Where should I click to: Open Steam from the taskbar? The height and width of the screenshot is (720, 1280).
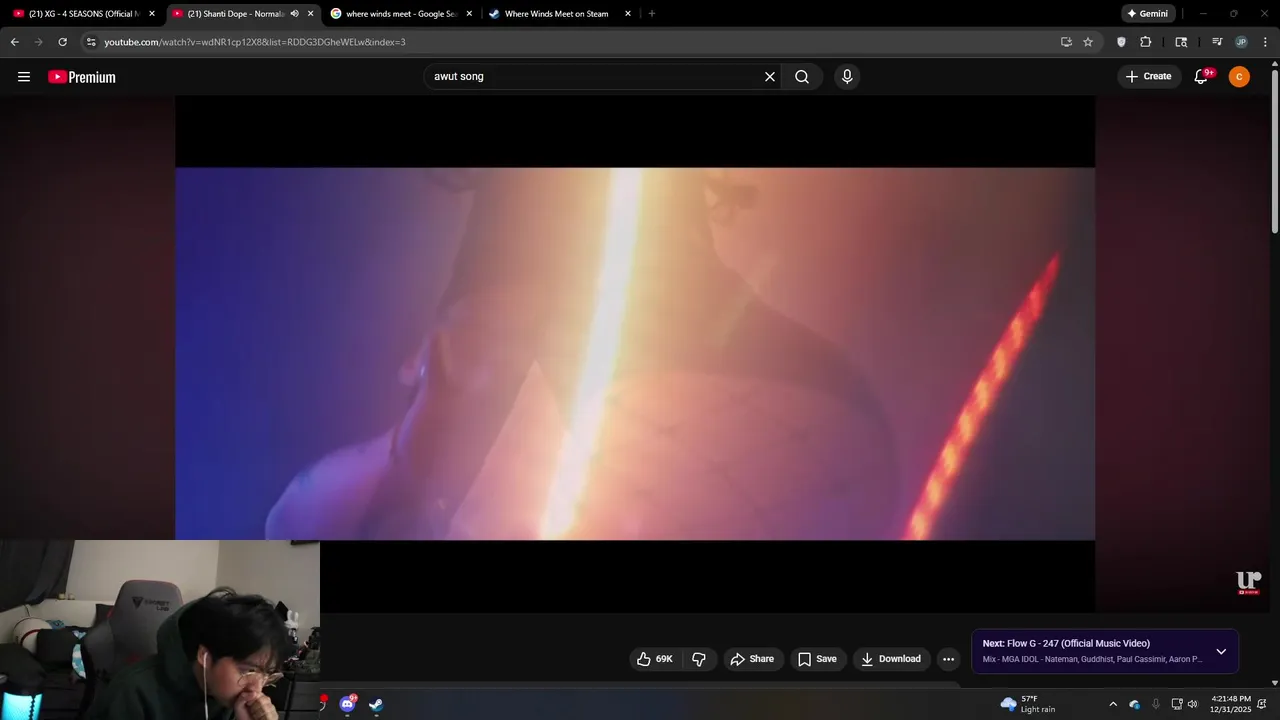(x=376, y=704)
